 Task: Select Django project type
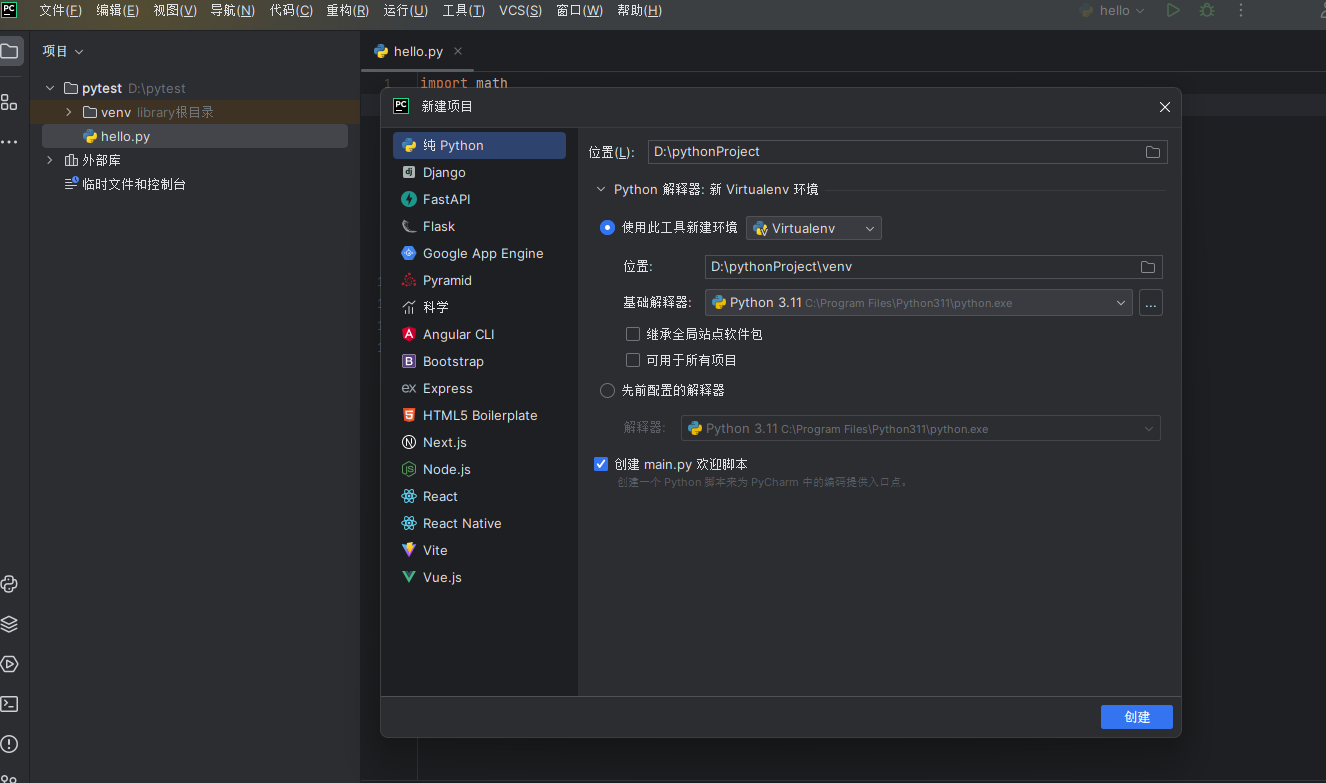[x=479, y=172]
